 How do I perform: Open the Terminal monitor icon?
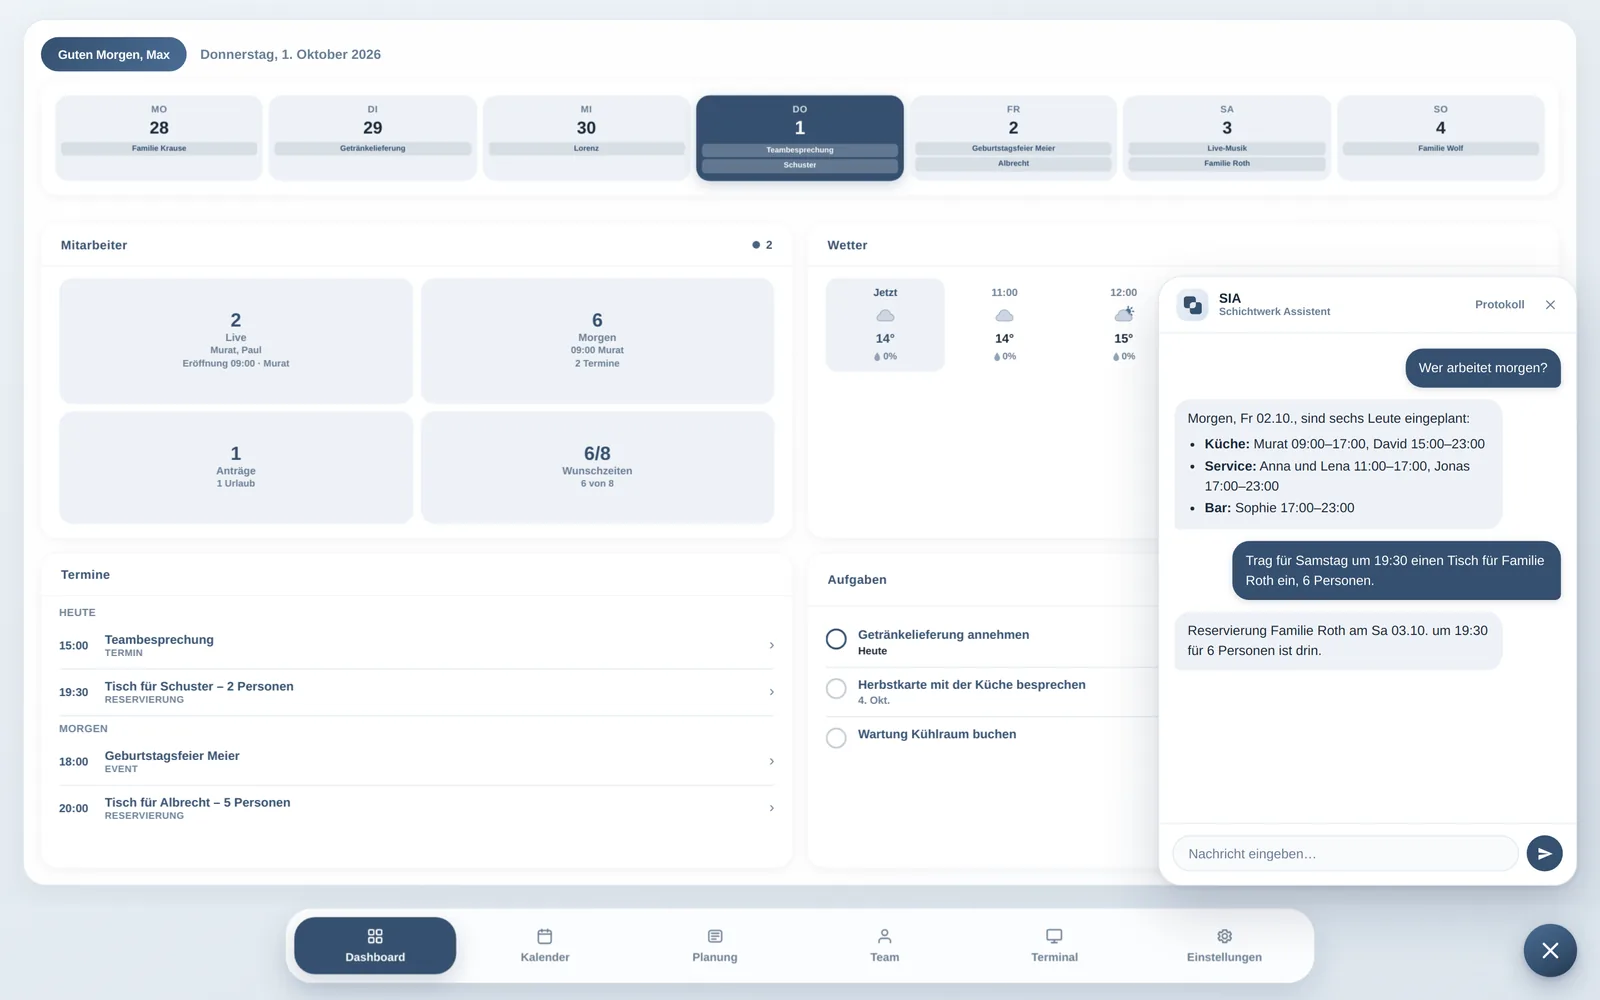[1054, 936]
